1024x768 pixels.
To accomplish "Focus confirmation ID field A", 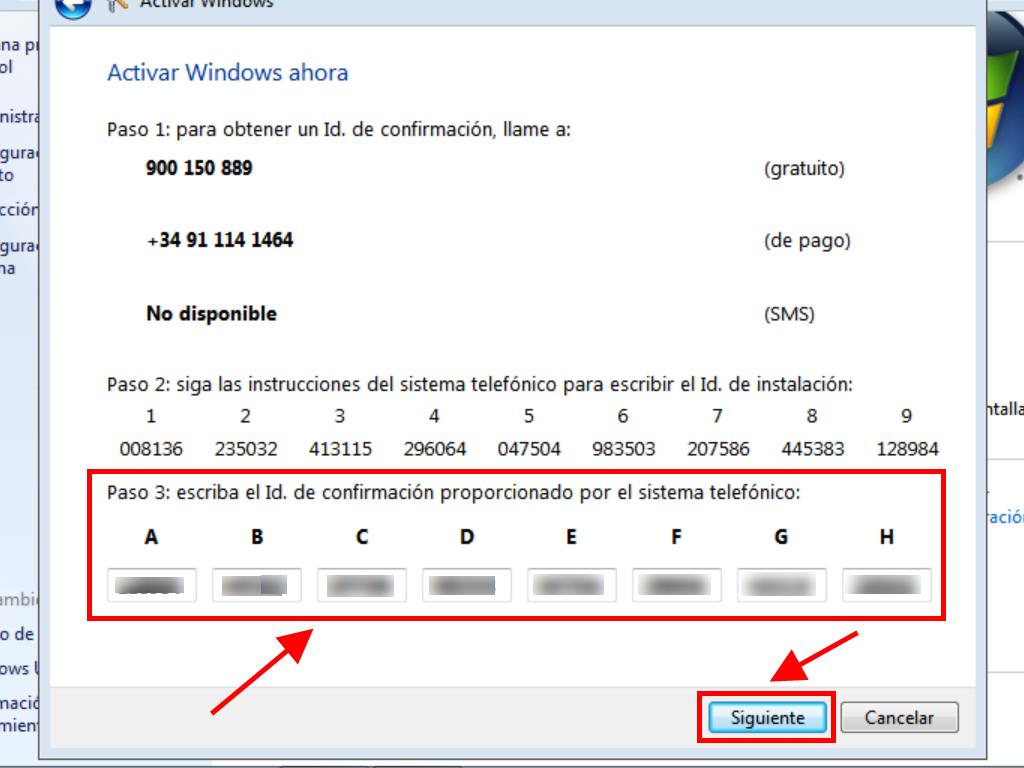I will [151, 585].
